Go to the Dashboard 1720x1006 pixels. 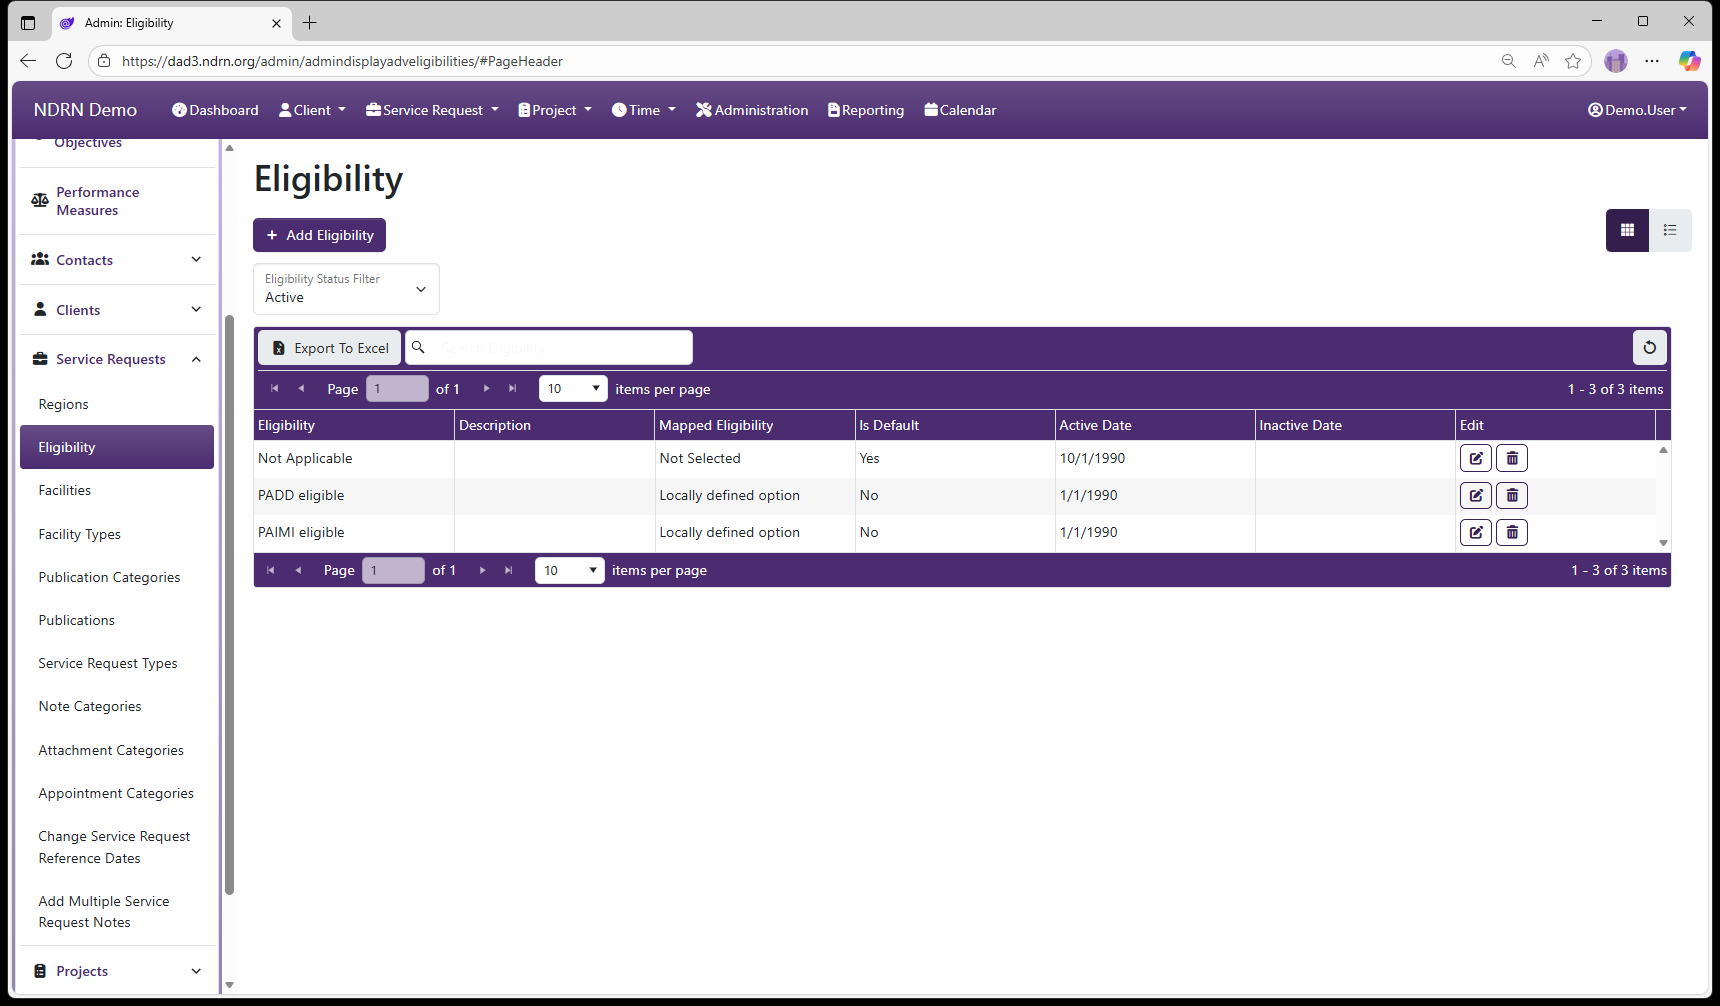coord(215,110)
